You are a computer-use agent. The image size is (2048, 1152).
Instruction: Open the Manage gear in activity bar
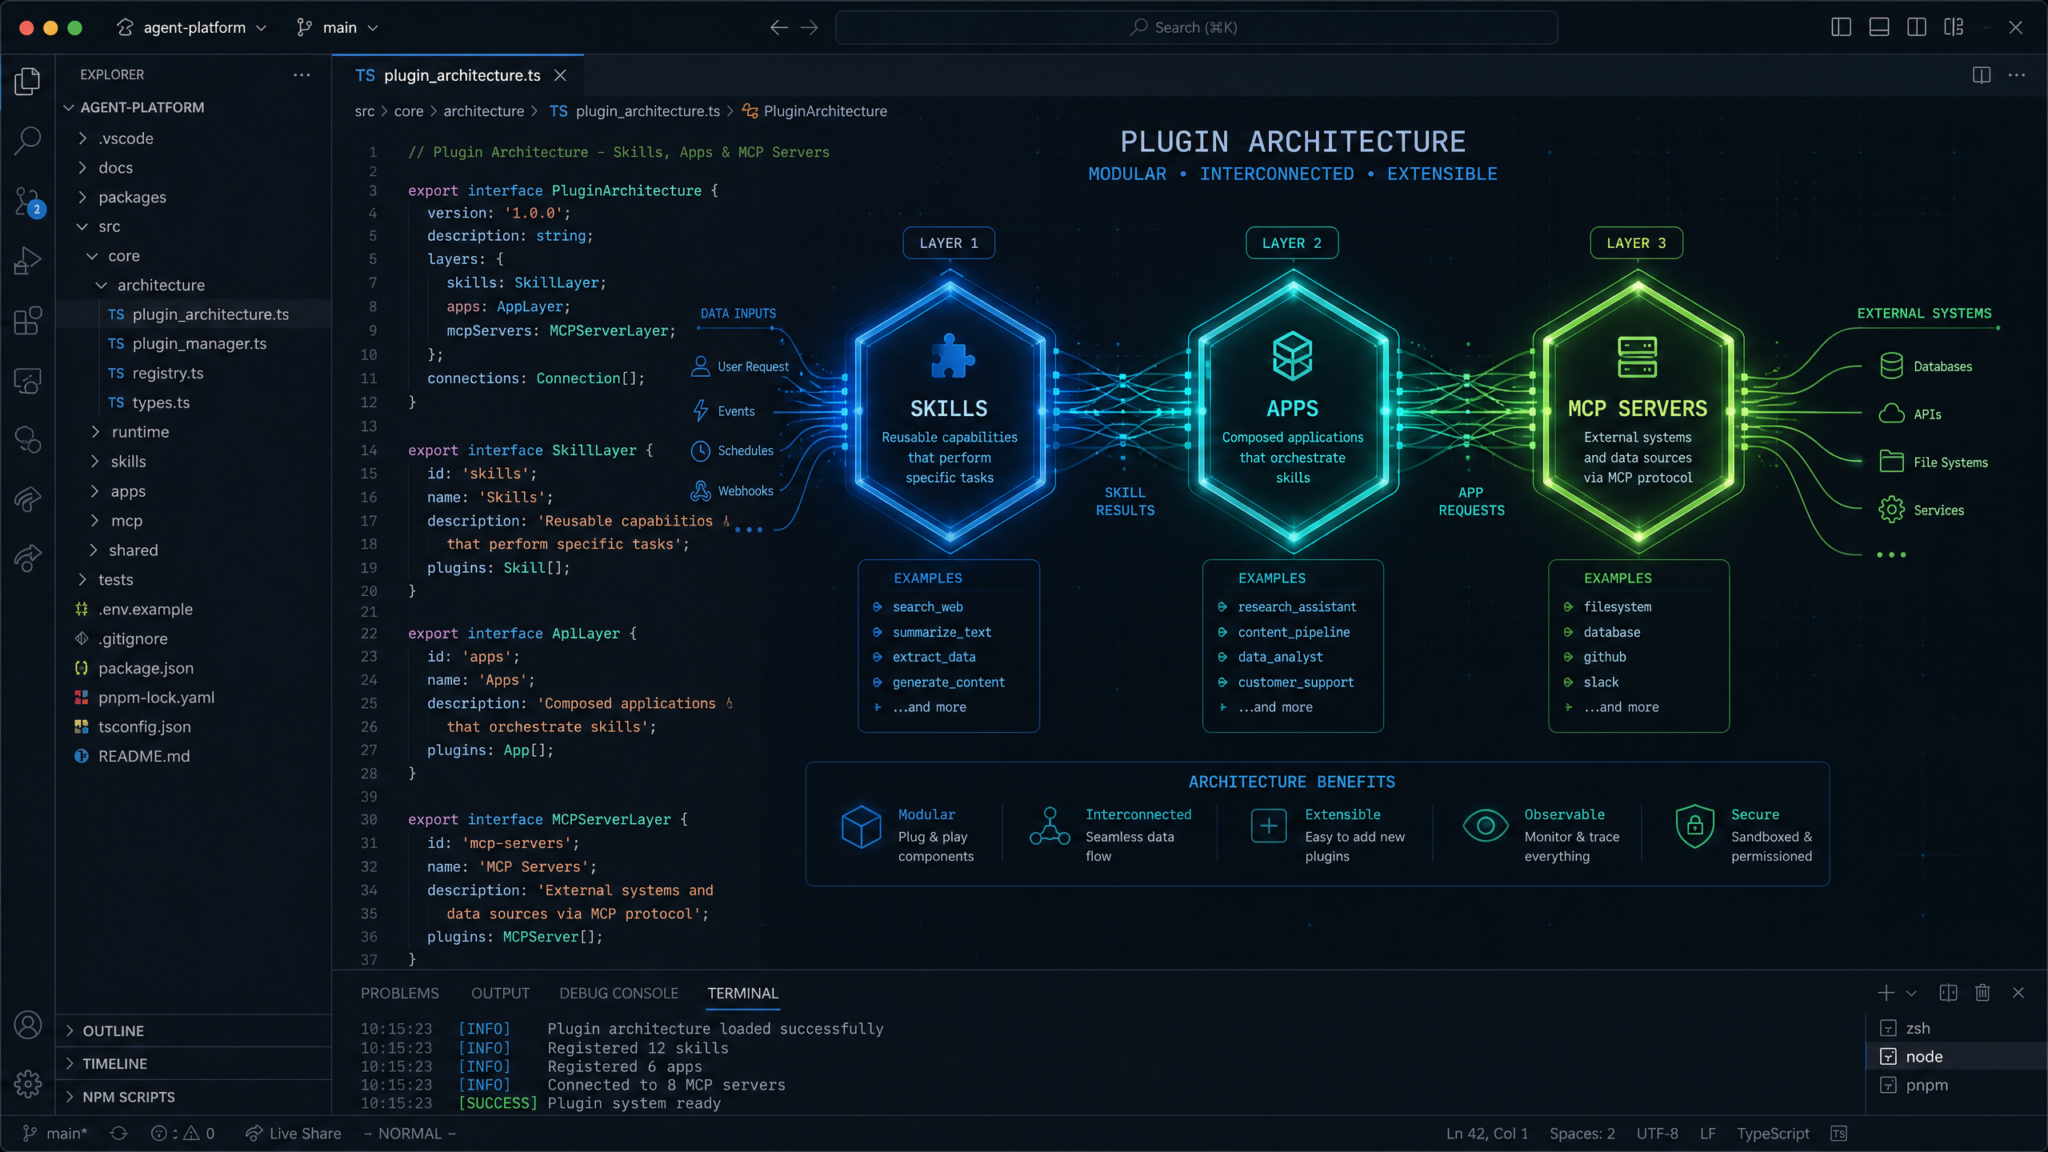click(28, 1083)
